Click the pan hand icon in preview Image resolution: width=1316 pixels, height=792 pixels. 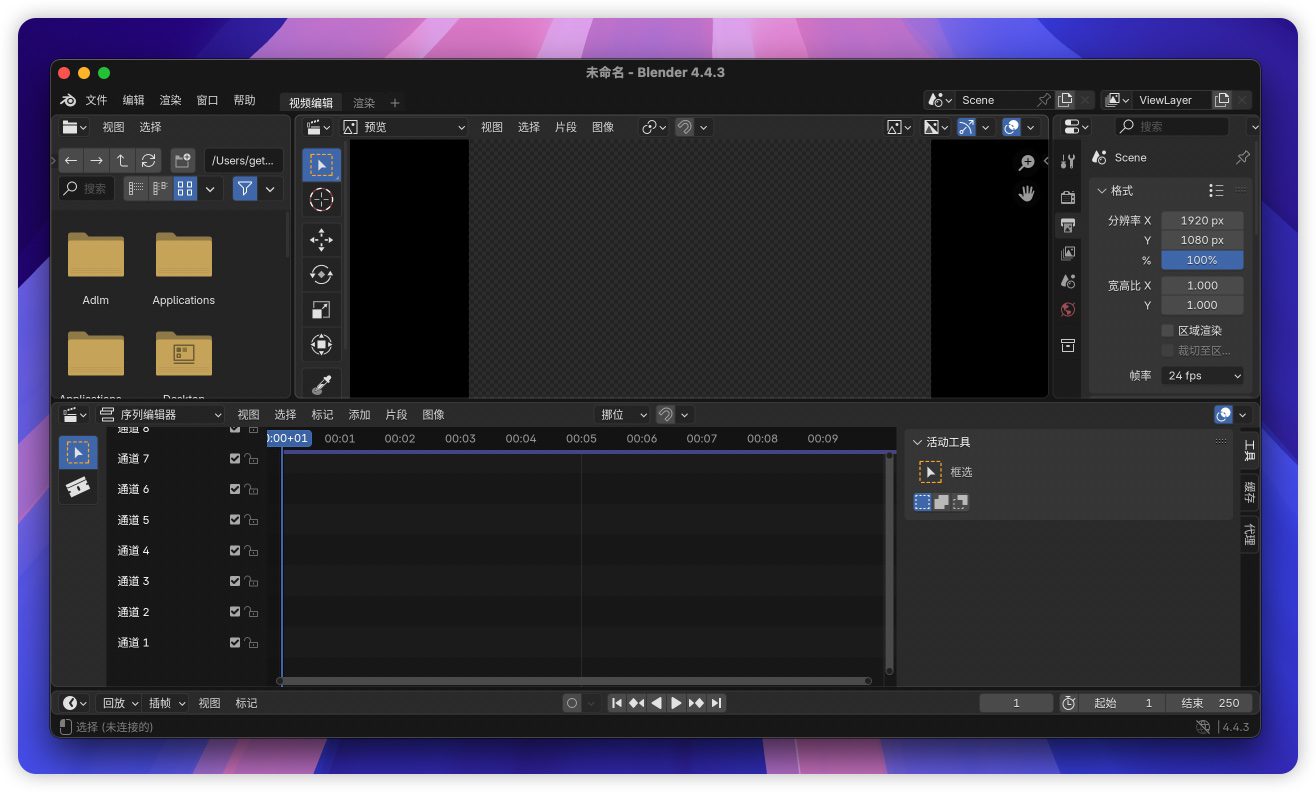[1026, 194]
